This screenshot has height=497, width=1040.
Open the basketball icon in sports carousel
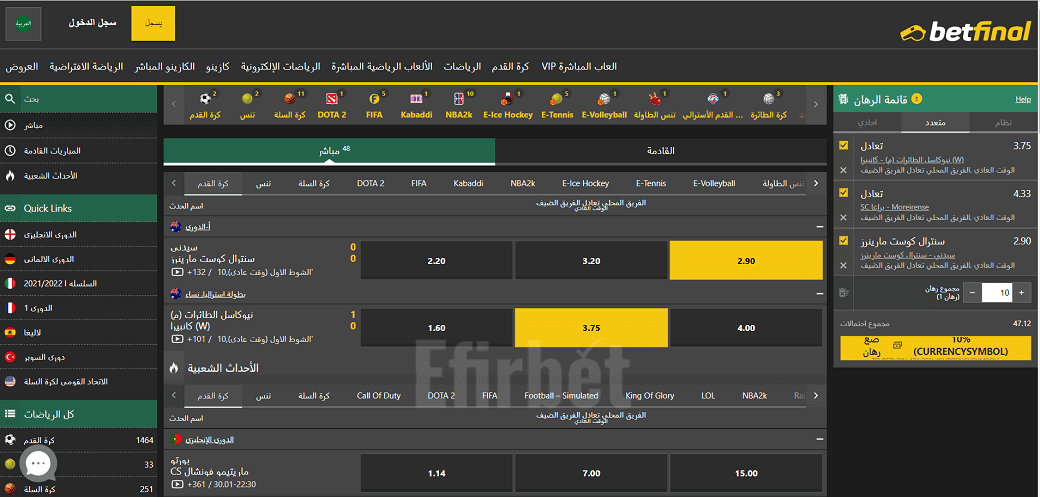pos(290,99)
